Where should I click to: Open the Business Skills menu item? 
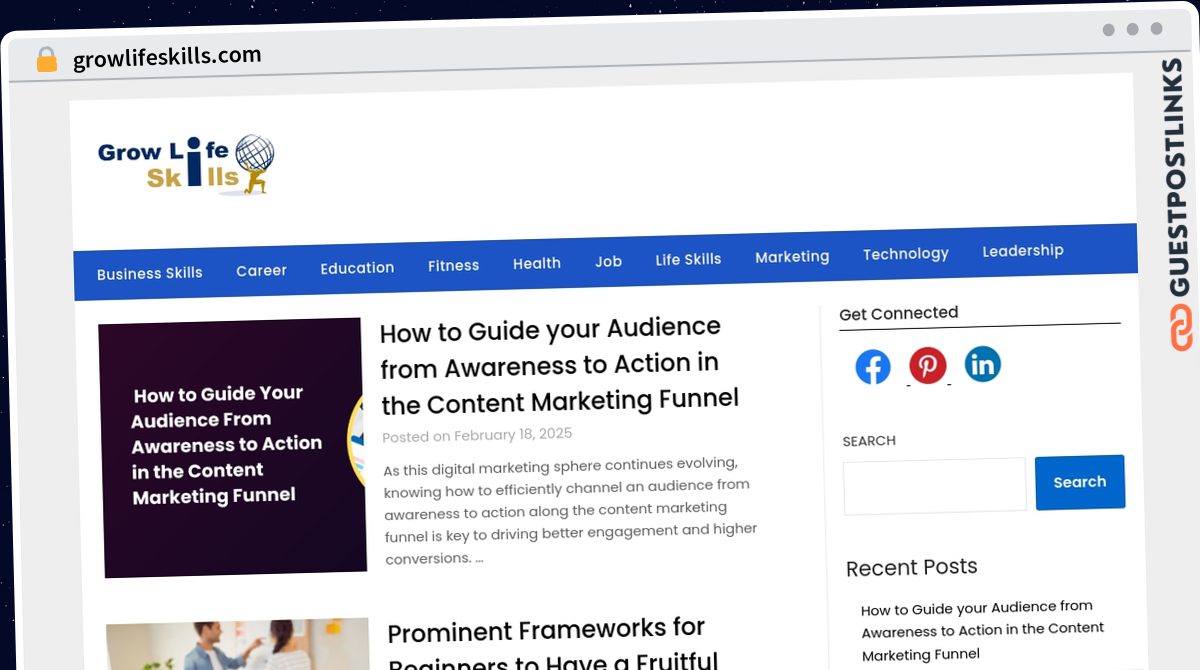pyautogui.click(x=150, y=273)
